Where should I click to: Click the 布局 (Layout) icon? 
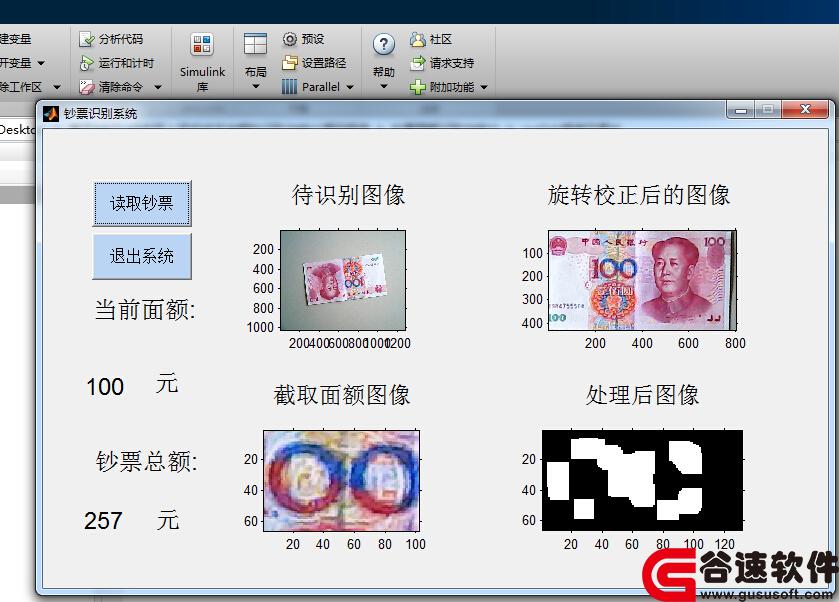pos(255,44)
